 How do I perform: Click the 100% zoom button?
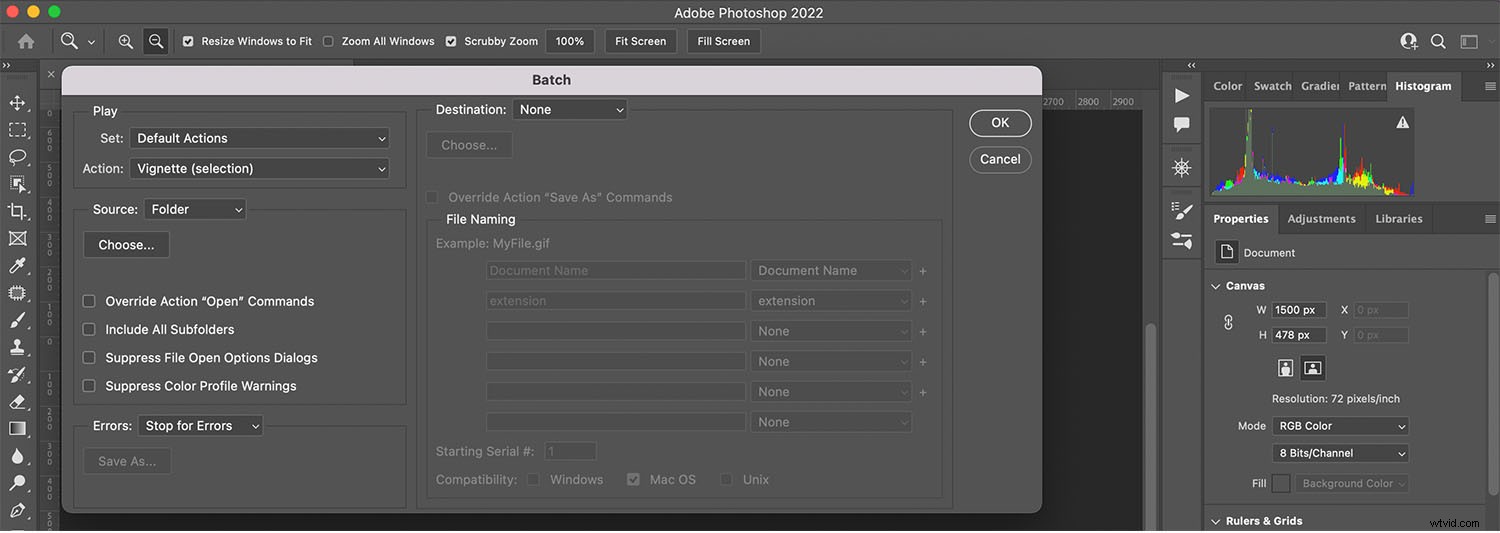tap(570, 41)
